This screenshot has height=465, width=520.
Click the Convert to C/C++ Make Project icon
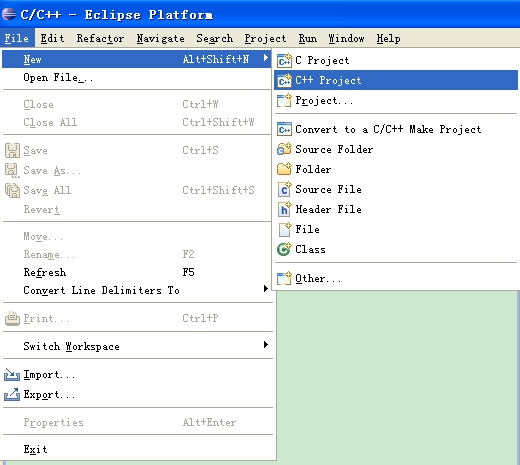pyautogui.click(x=284, y=129)
